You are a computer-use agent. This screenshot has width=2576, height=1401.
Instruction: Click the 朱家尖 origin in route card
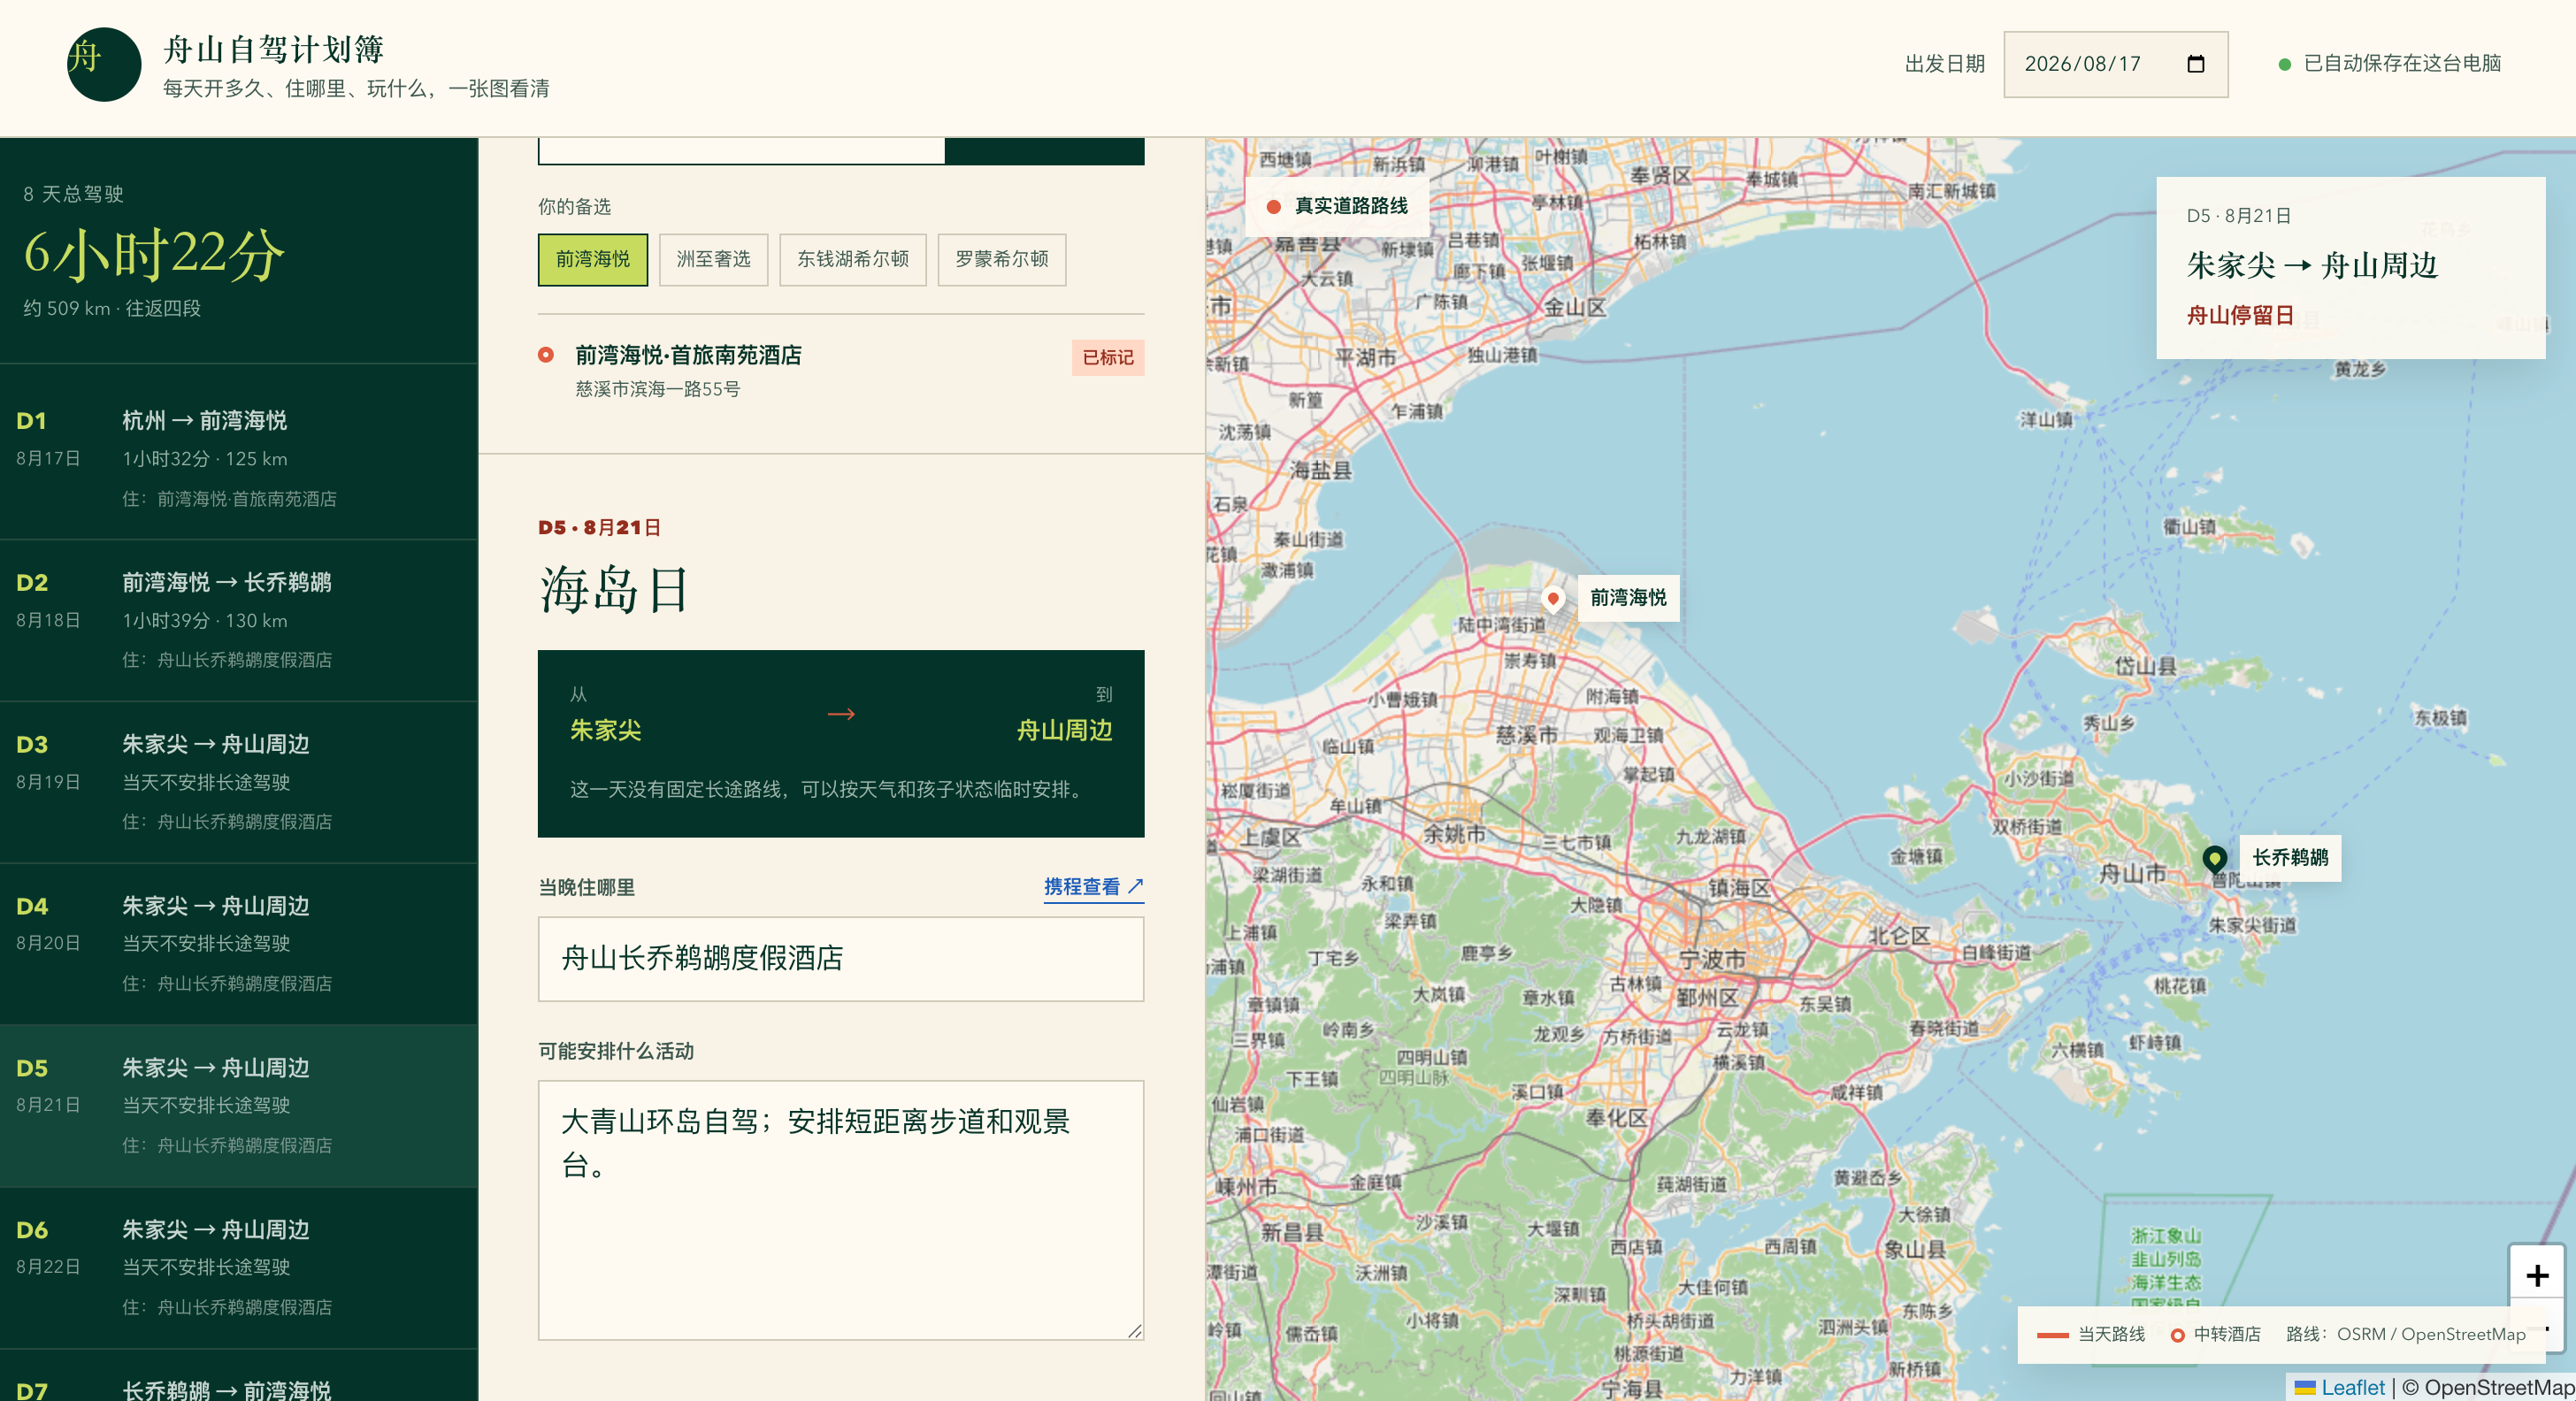tap(606, 731)
